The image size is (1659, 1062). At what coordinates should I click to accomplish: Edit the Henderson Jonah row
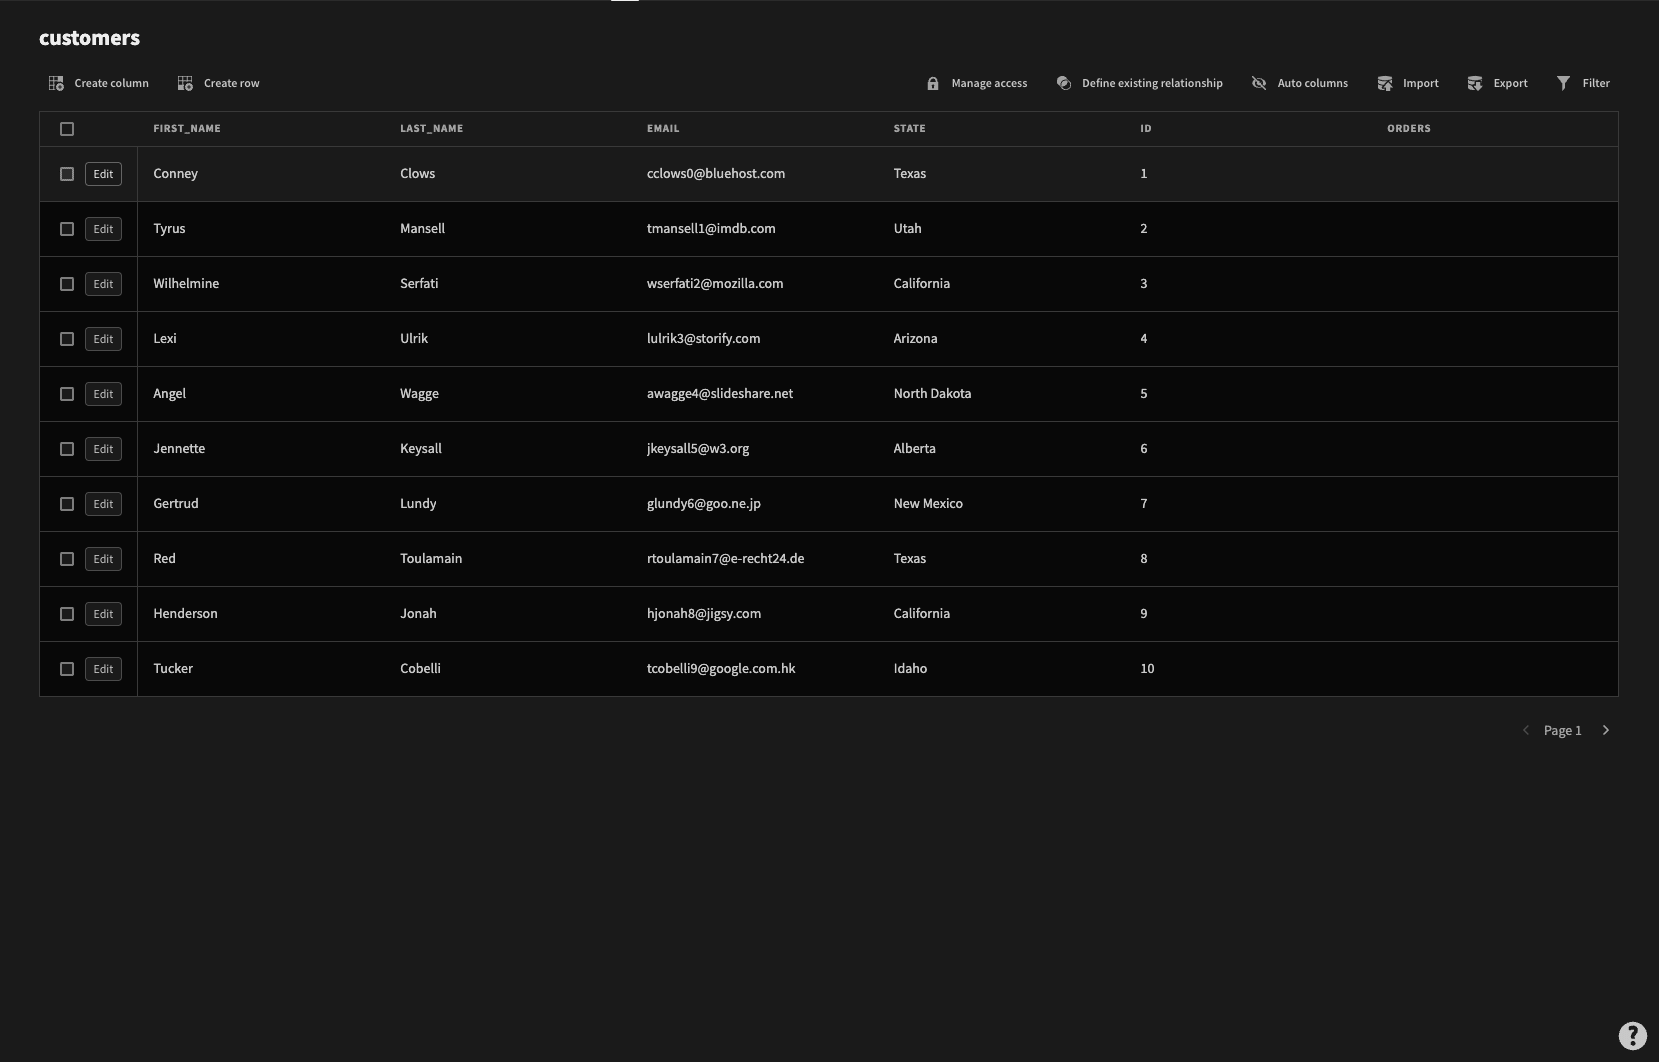click(x=103, y=614)
